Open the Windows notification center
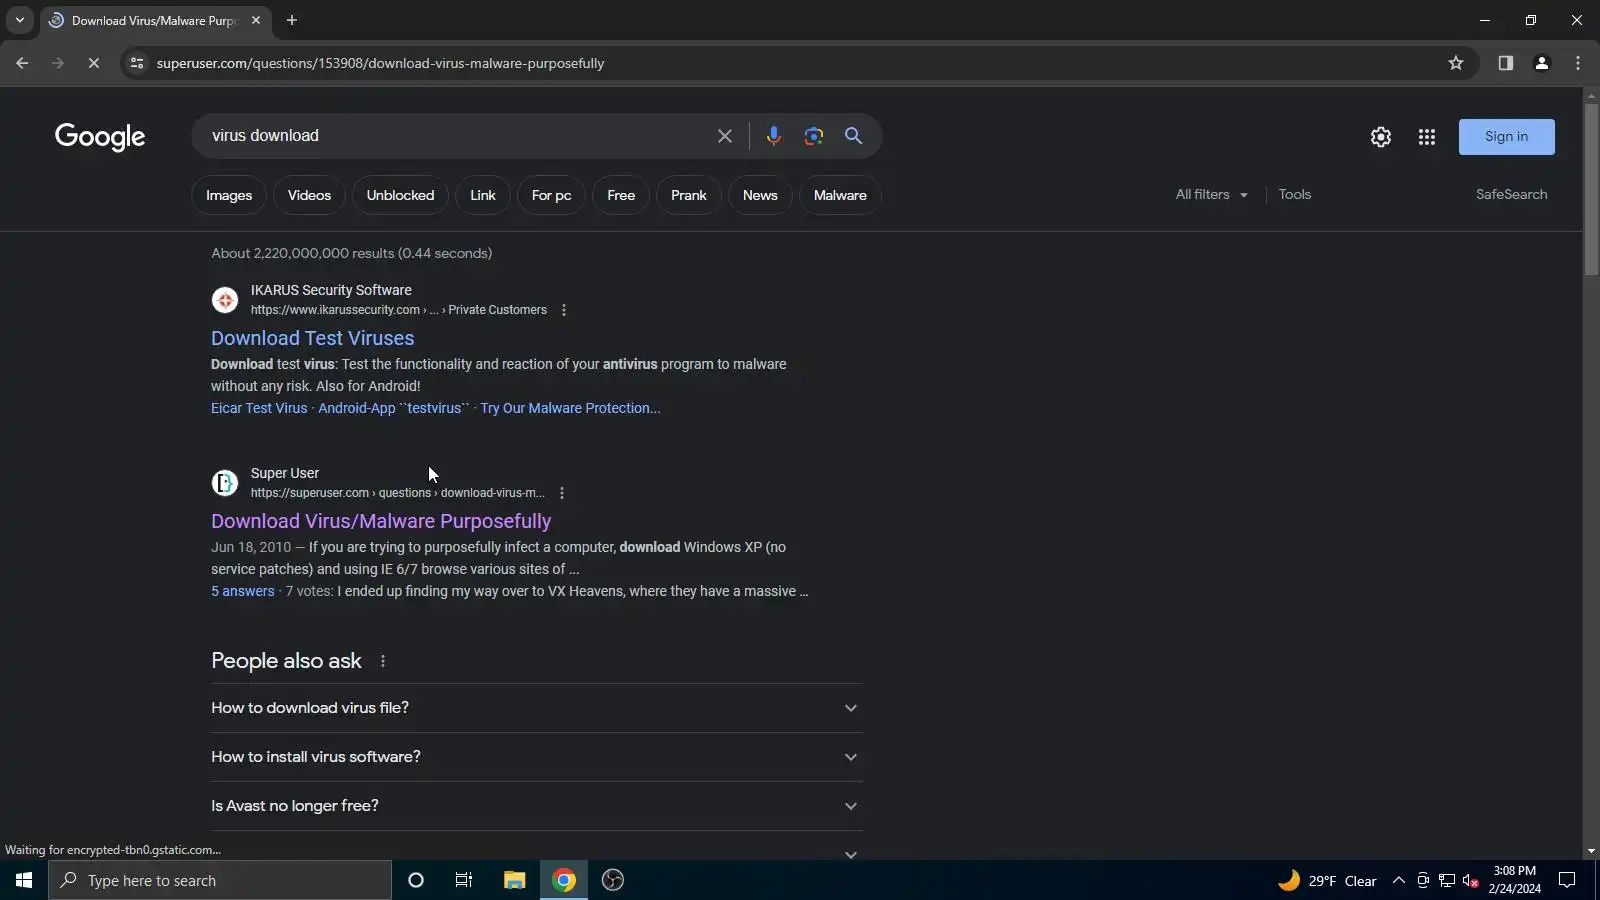The image size is (1600, 900). pyautogui.click(x=1567, y=880)
